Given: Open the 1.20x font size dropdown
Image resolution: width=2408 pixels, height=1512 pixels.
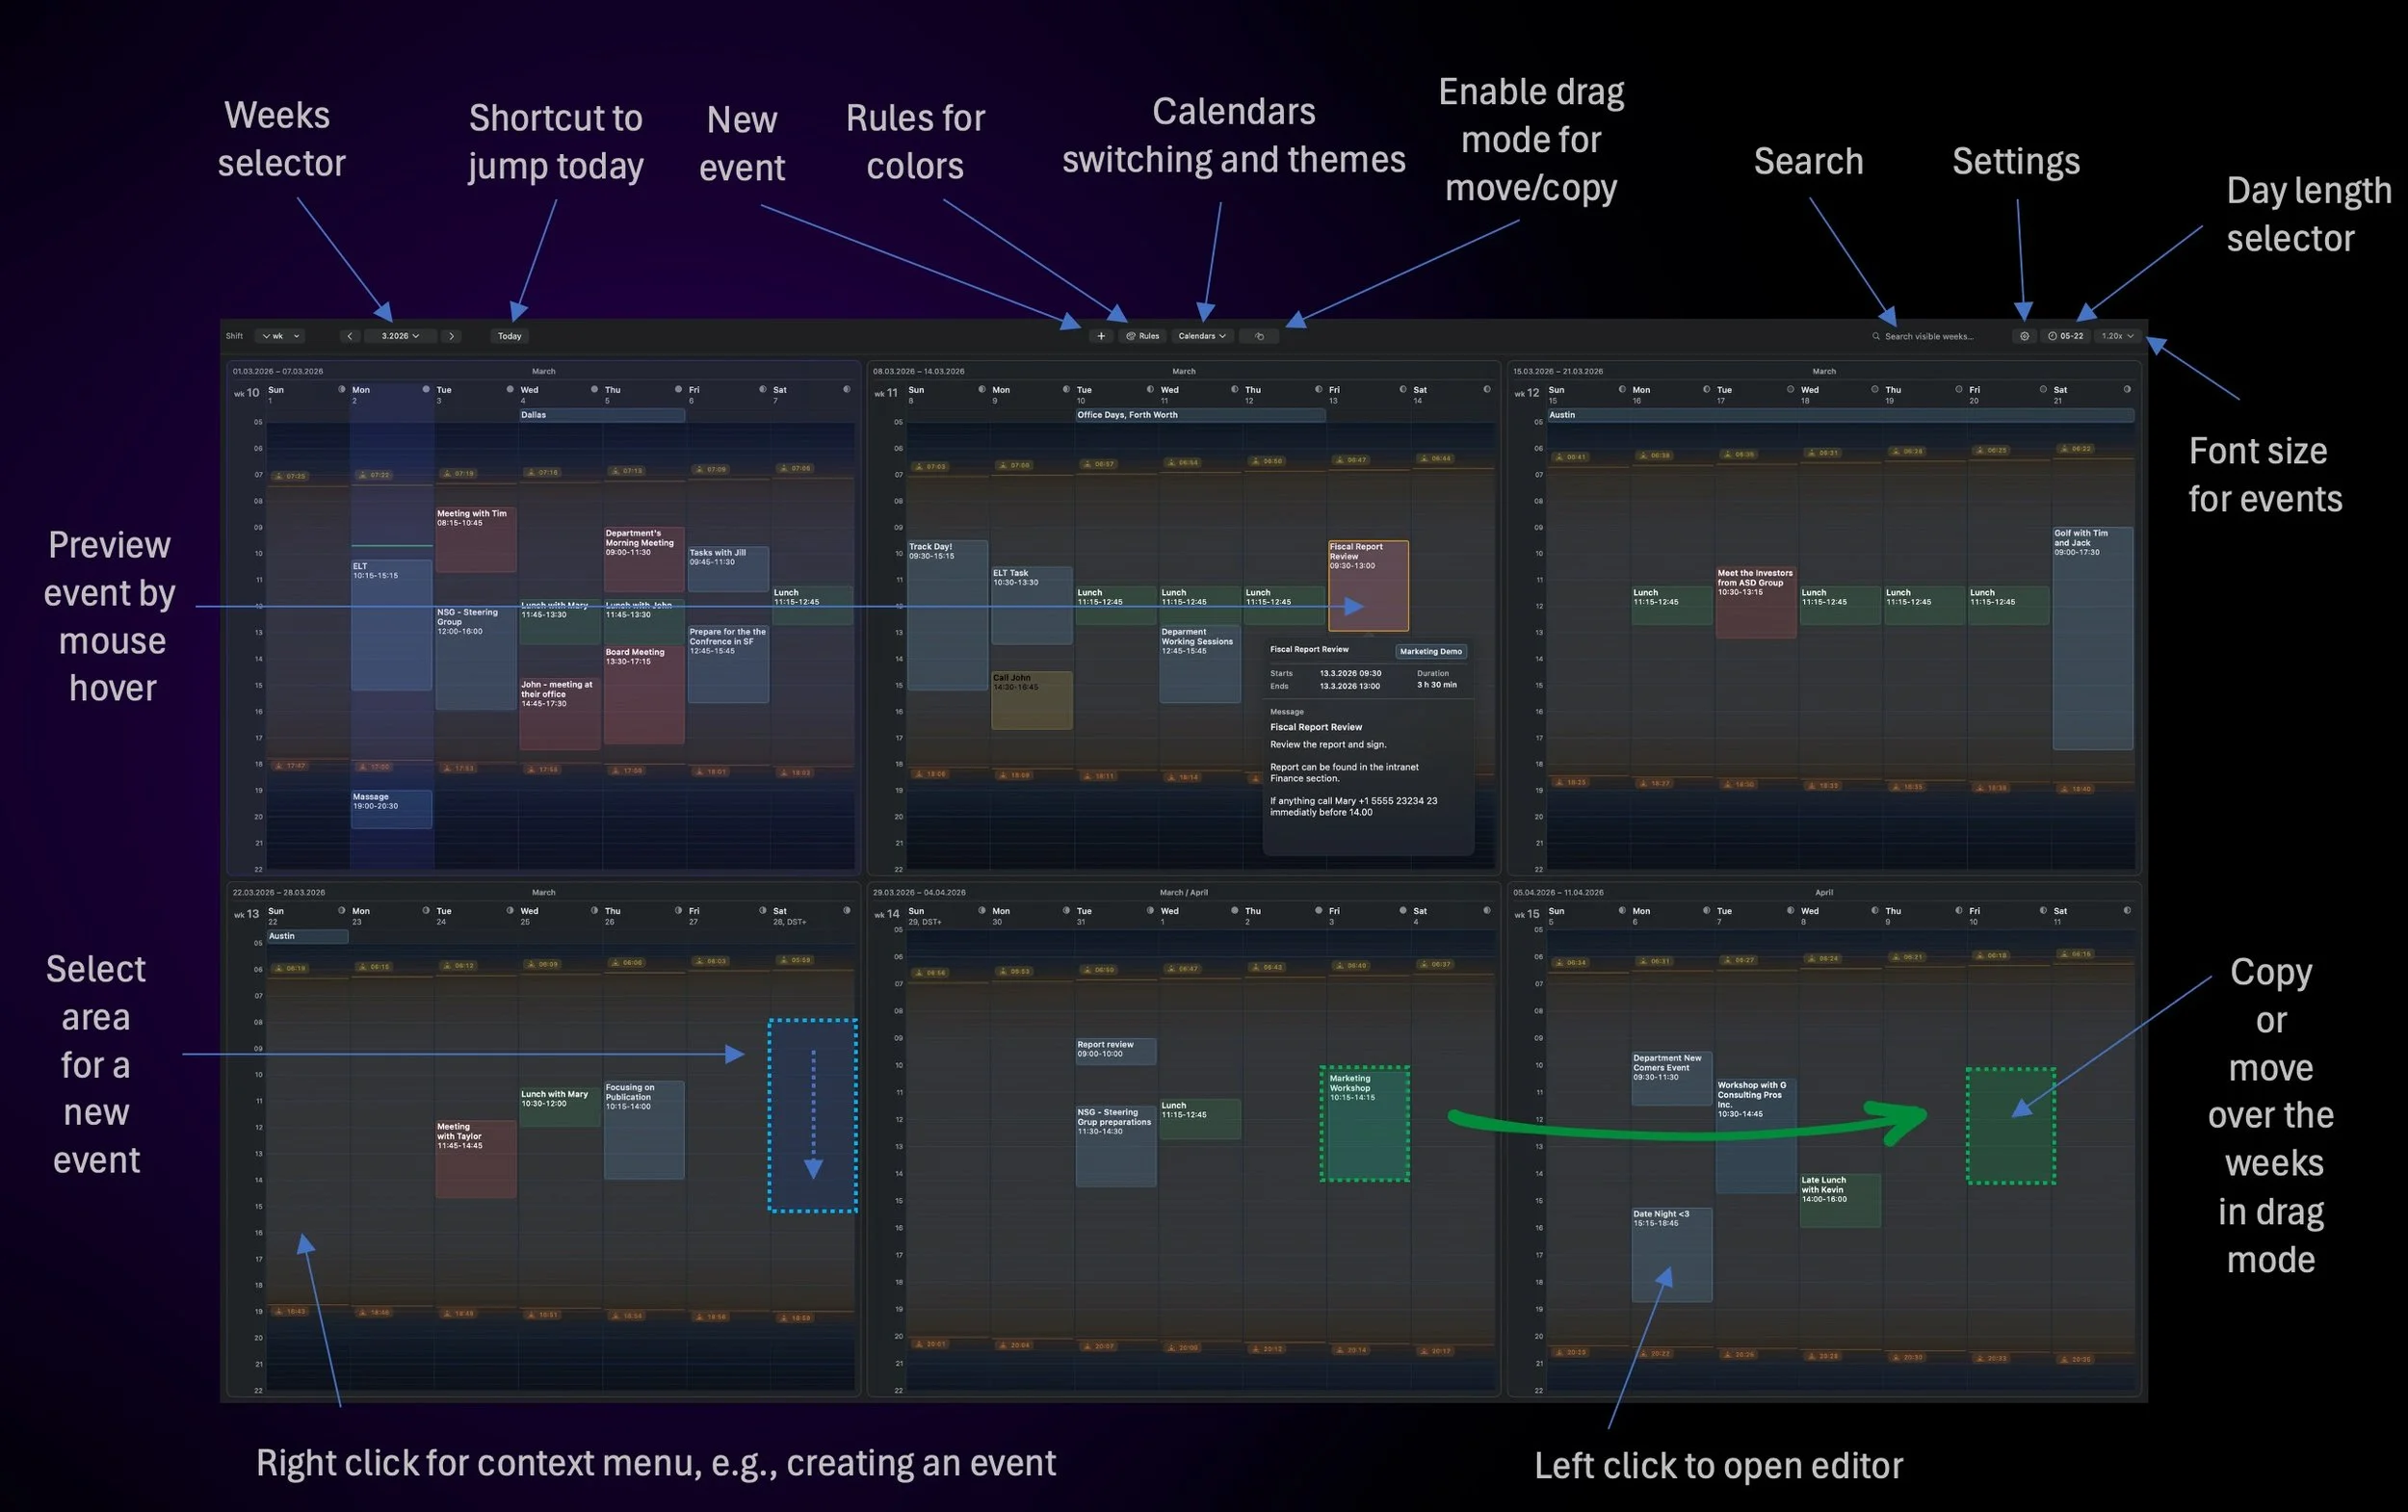Looking at the screenshot, I should 2117,336.
